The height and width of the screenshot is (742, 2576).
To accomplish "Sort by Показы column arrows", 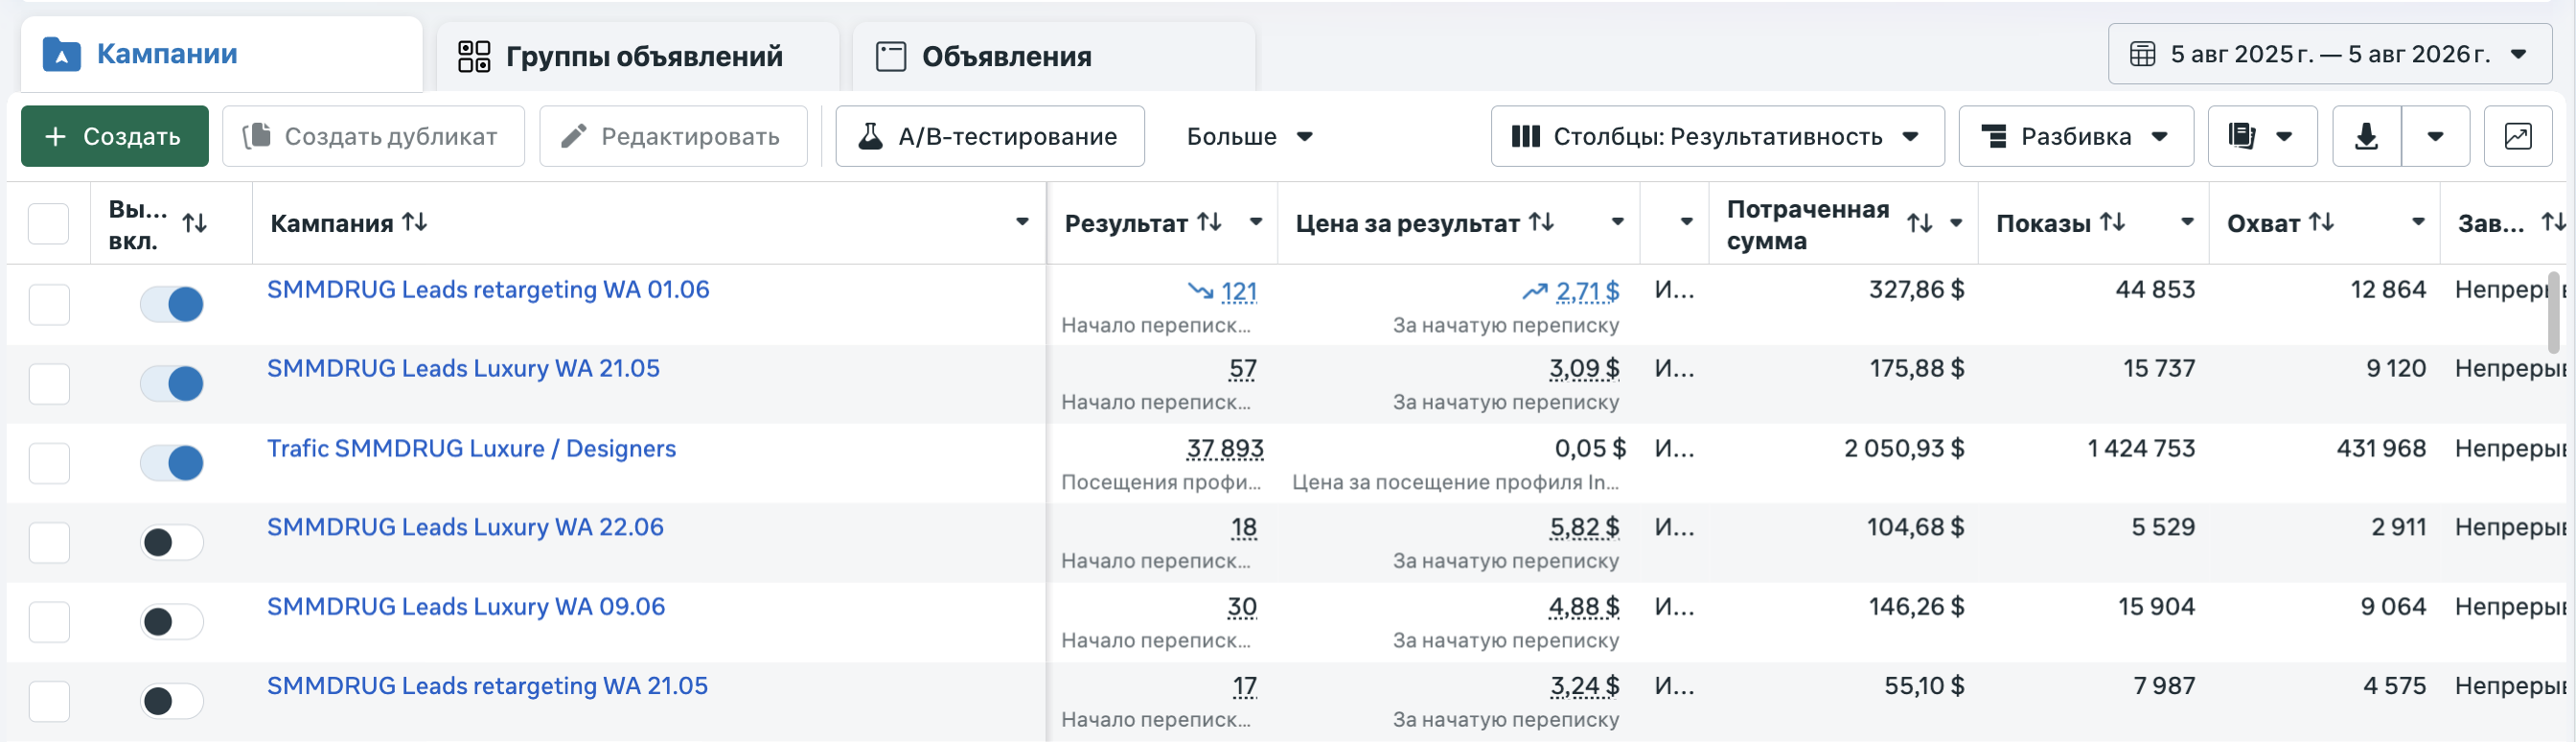I will pos(2112,222).
